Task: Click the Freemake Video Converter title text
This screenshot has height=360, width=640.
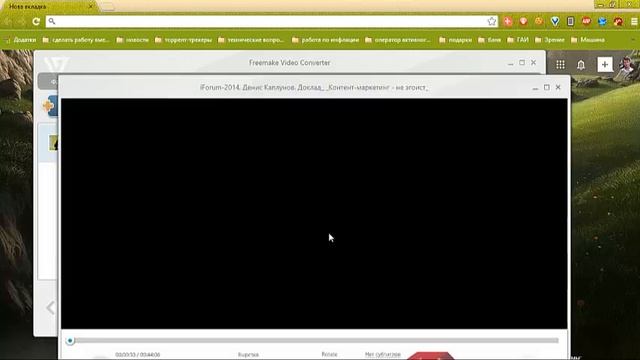Action: pyautogui.click(x=289, y=63)
